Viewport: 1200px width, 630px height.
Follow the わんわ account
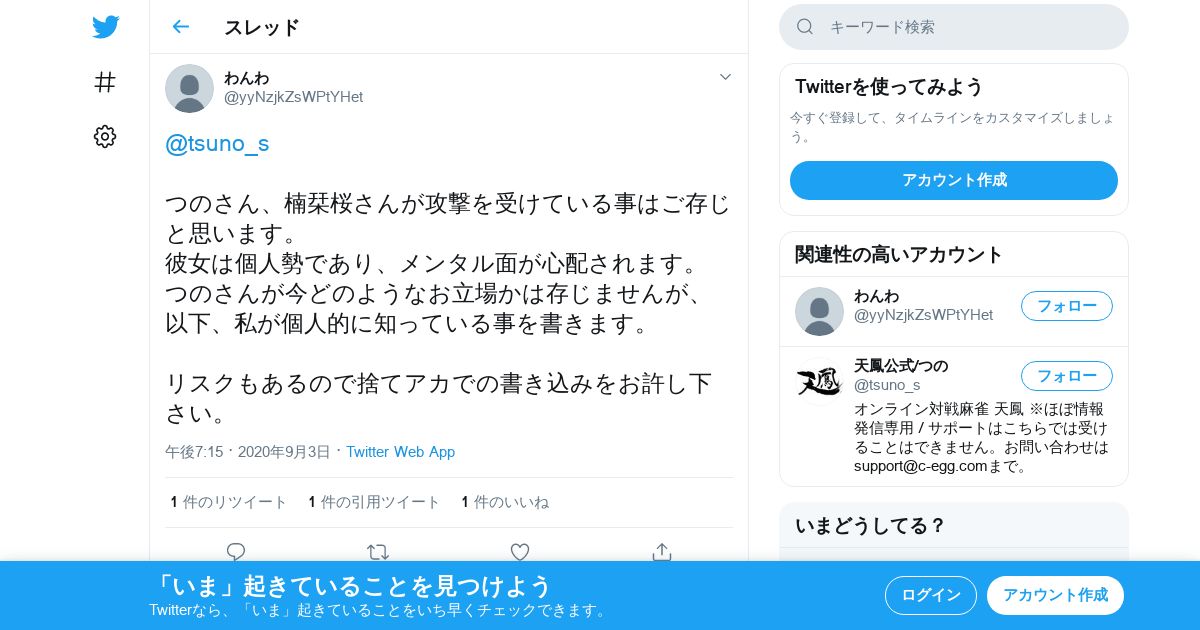[1066, 306]
